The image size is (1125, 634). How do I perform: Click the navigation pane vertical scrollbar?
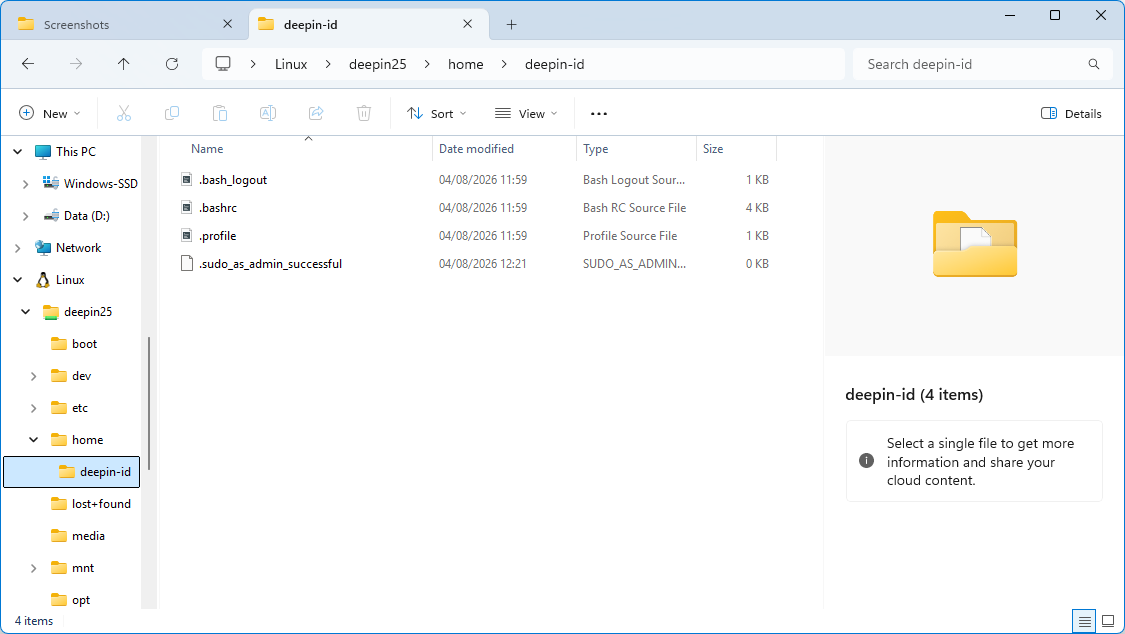(149, 403)
